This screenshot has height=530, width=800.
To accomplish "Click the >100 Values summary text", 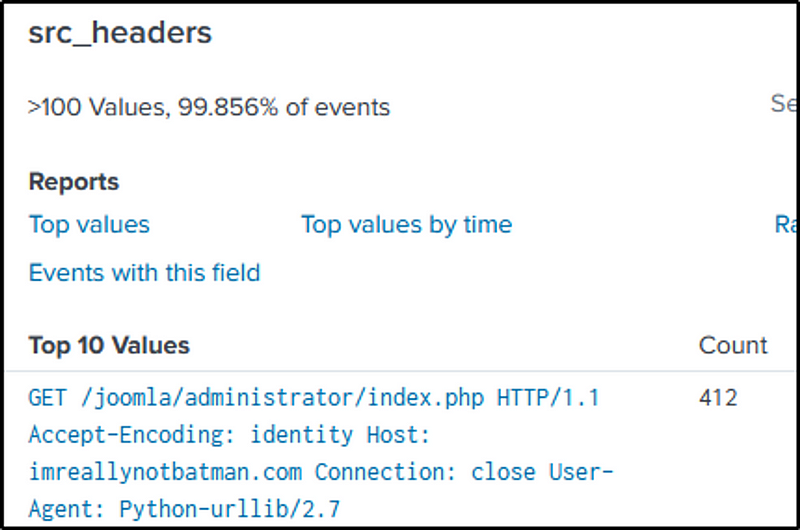I will (x=97, y=107).
